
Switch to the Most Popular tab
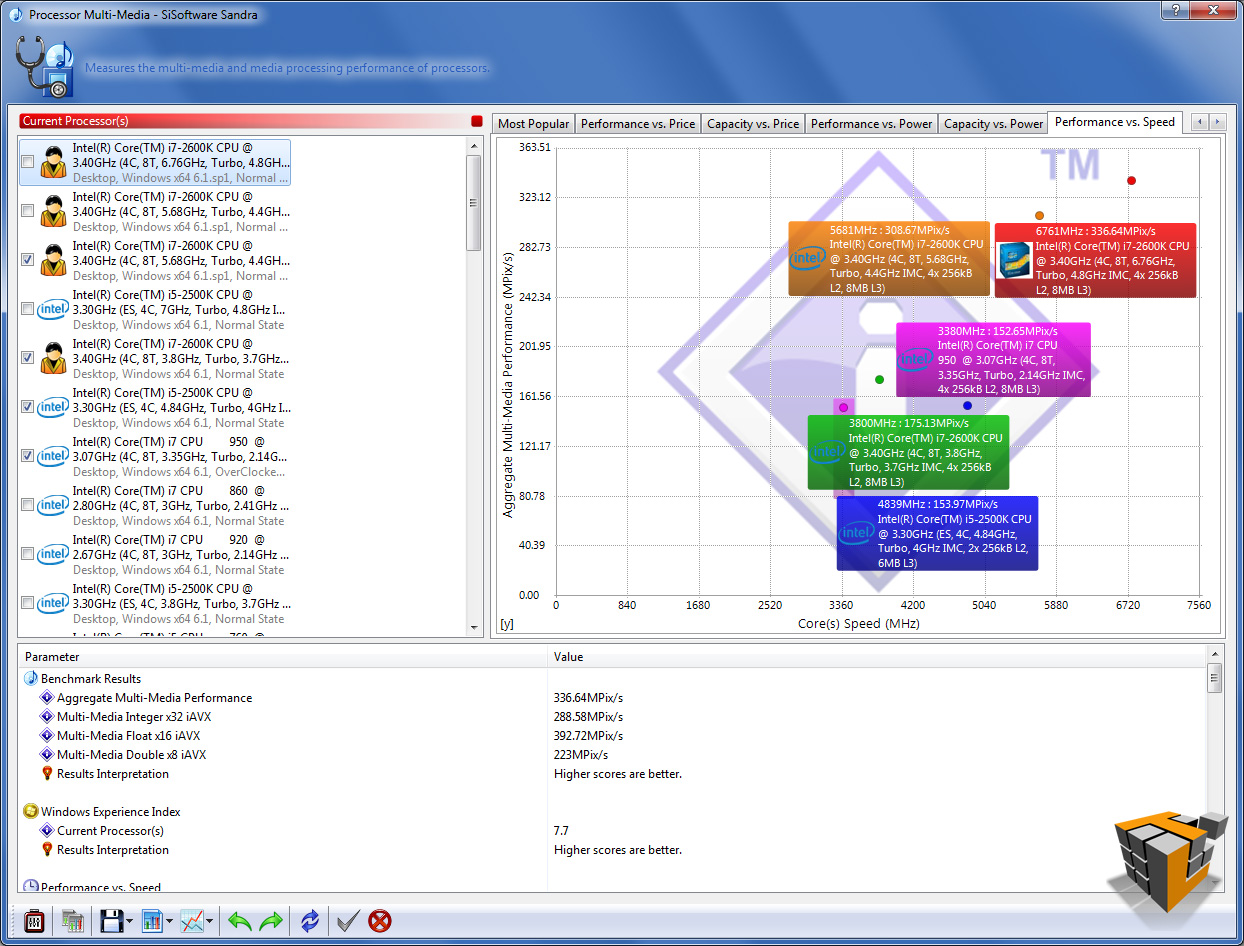[x=533, y=124]
